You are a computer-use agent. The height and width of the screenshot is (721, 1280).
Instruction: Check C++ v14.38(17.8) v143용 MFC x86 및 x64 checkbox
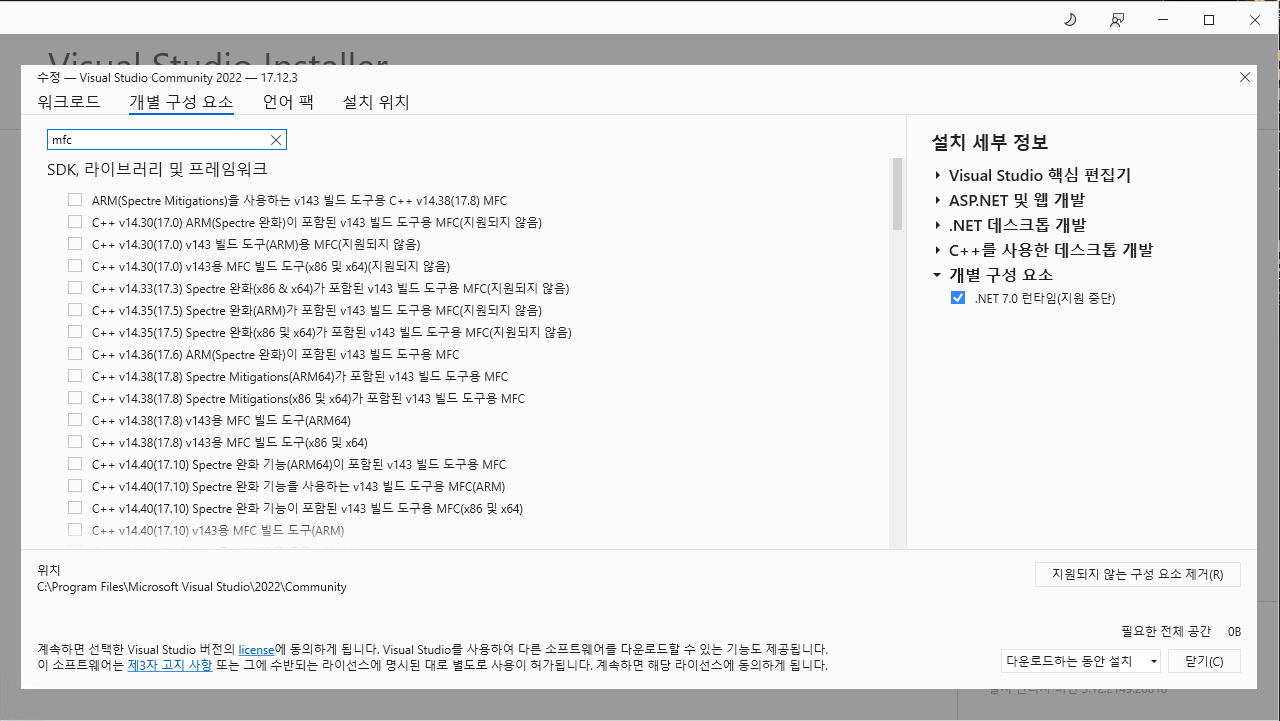pyautogui.click(x=75, y=442)
